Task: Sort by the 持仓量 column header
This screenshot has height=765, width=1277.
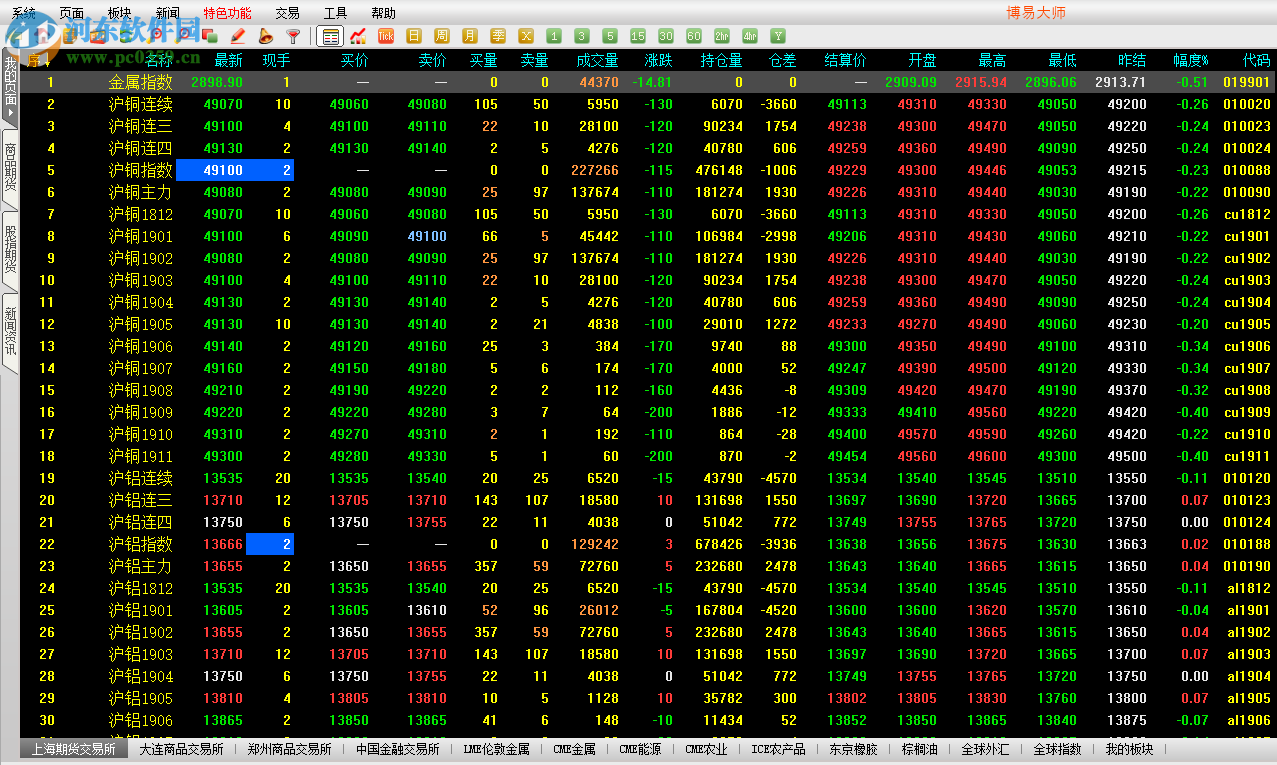Action: pos(721,61)
